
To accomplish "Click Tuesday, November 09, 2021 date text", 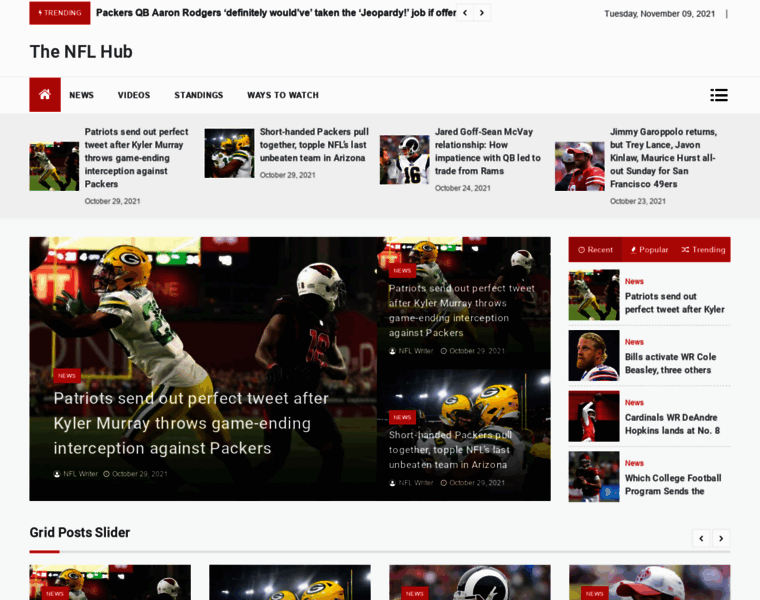I will tap(660, 14).
